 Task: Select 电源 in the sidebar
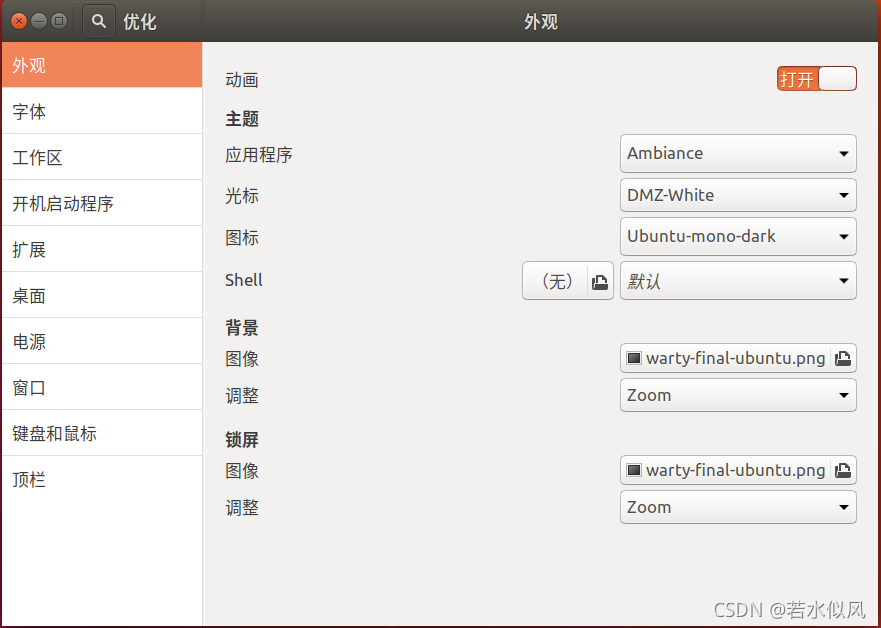point(102,342)
